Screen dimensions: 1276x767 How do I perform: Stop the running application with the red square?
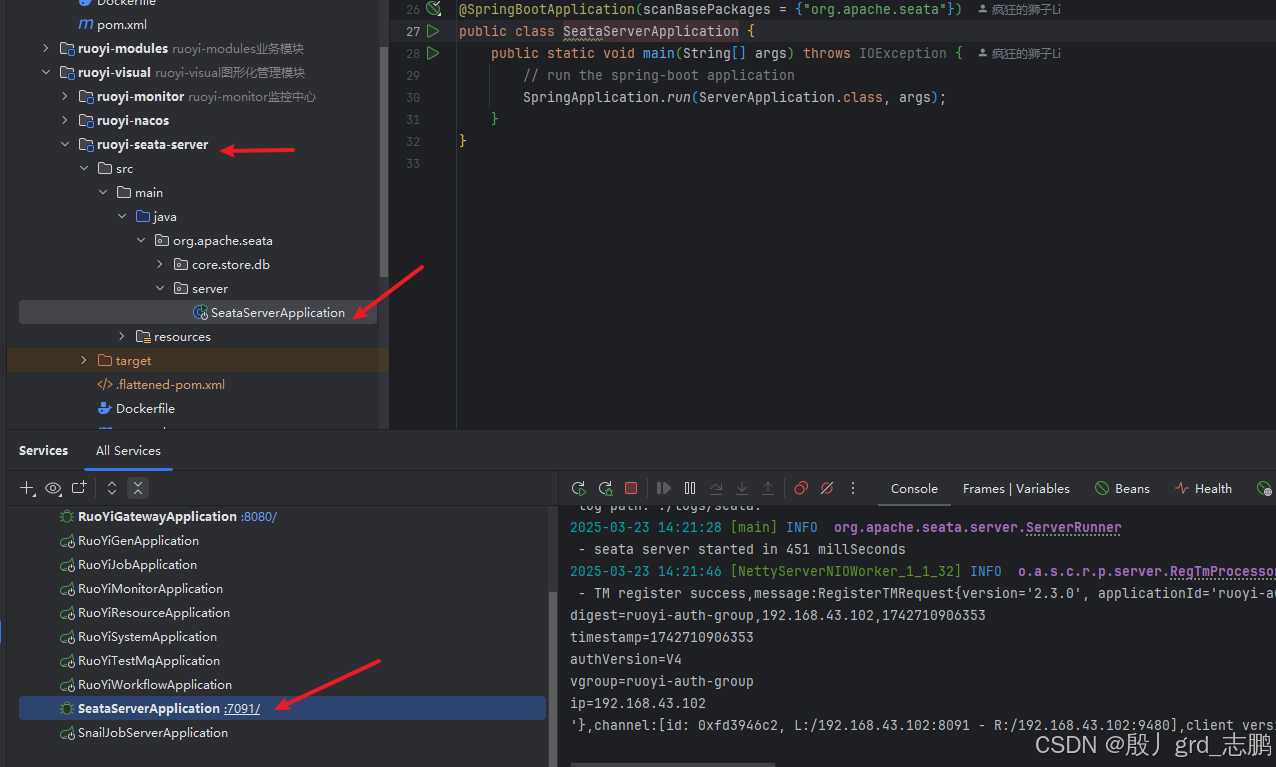click(631, 488)
